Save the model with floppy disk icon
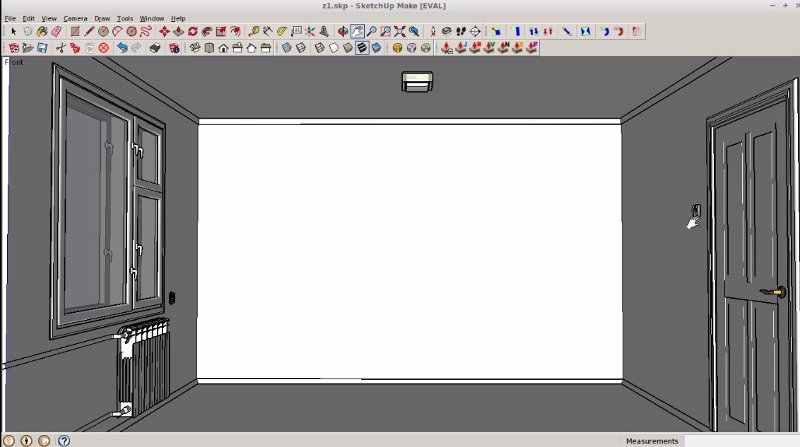Viewport: 800px width, 447px height. [42, 48]
